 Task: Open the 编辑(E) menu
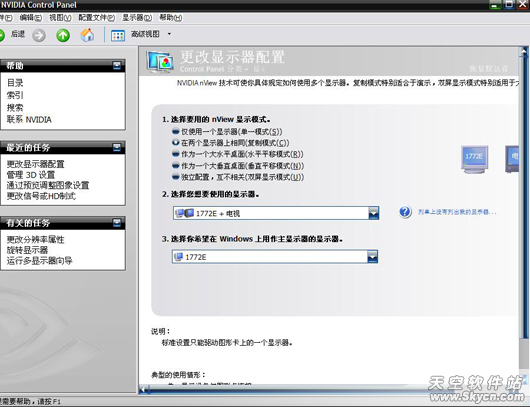(30, 18)
